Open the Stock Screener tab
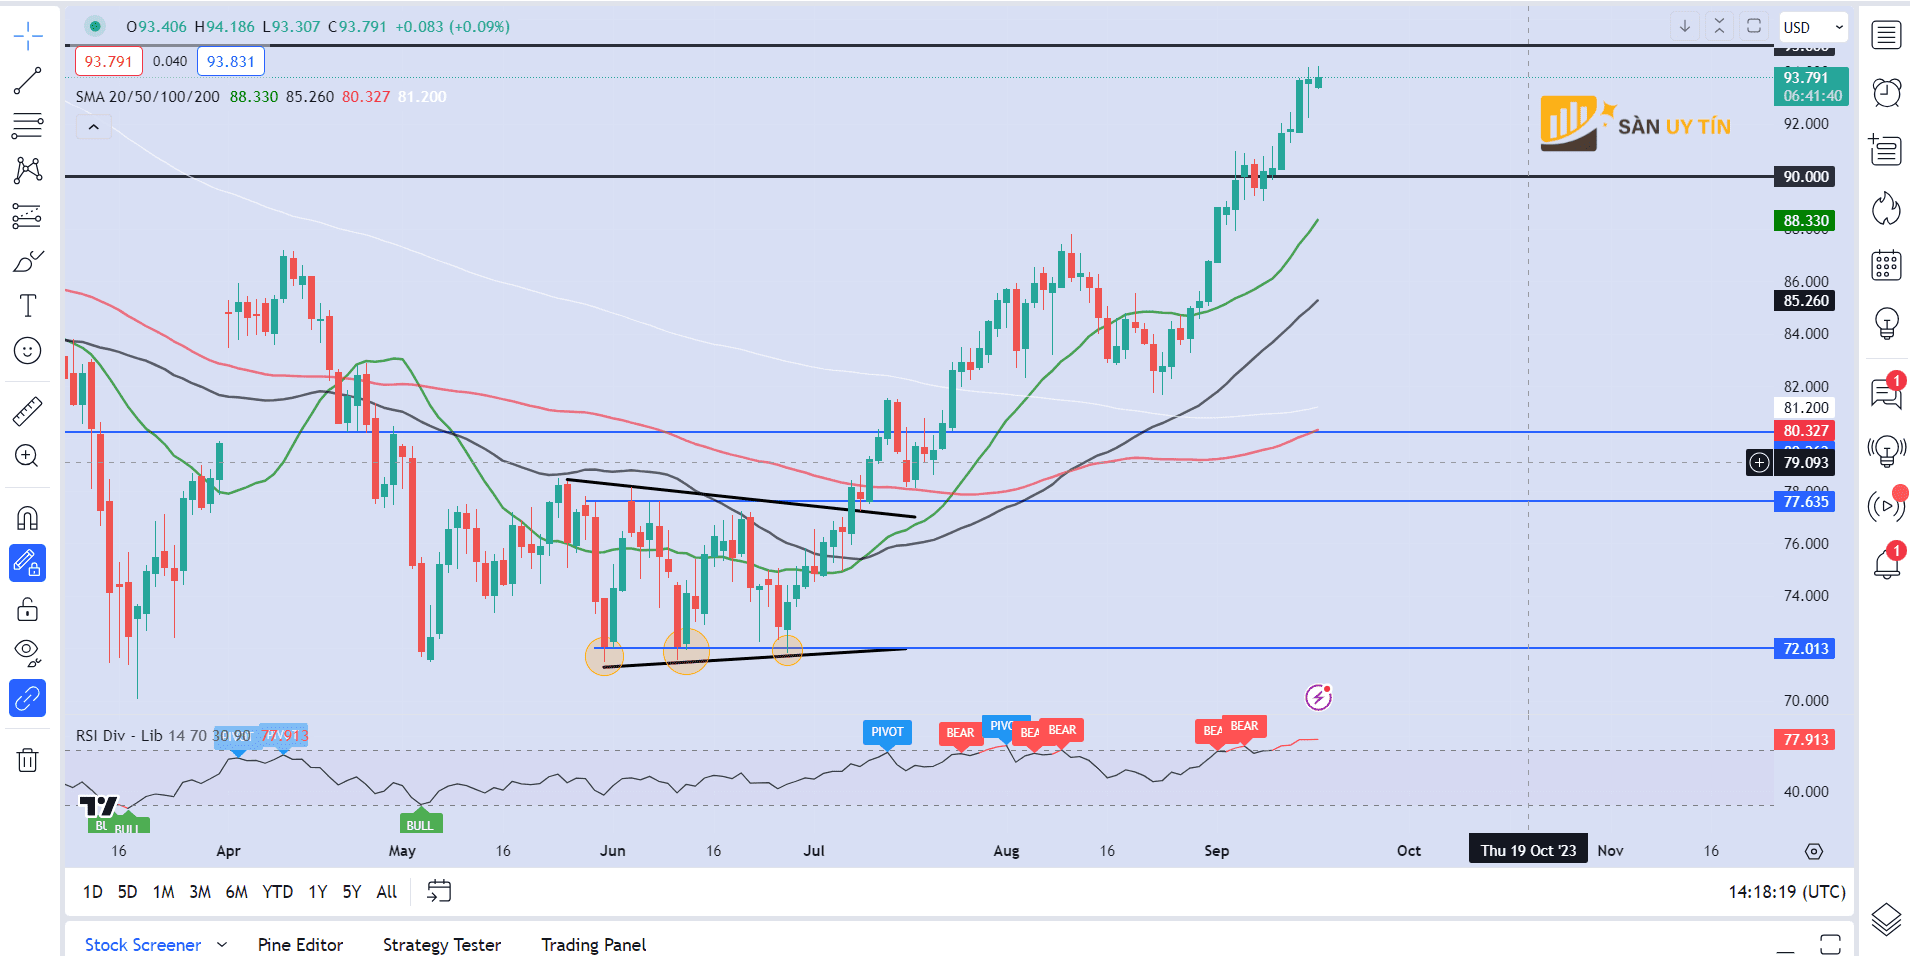 pos(143,944)
